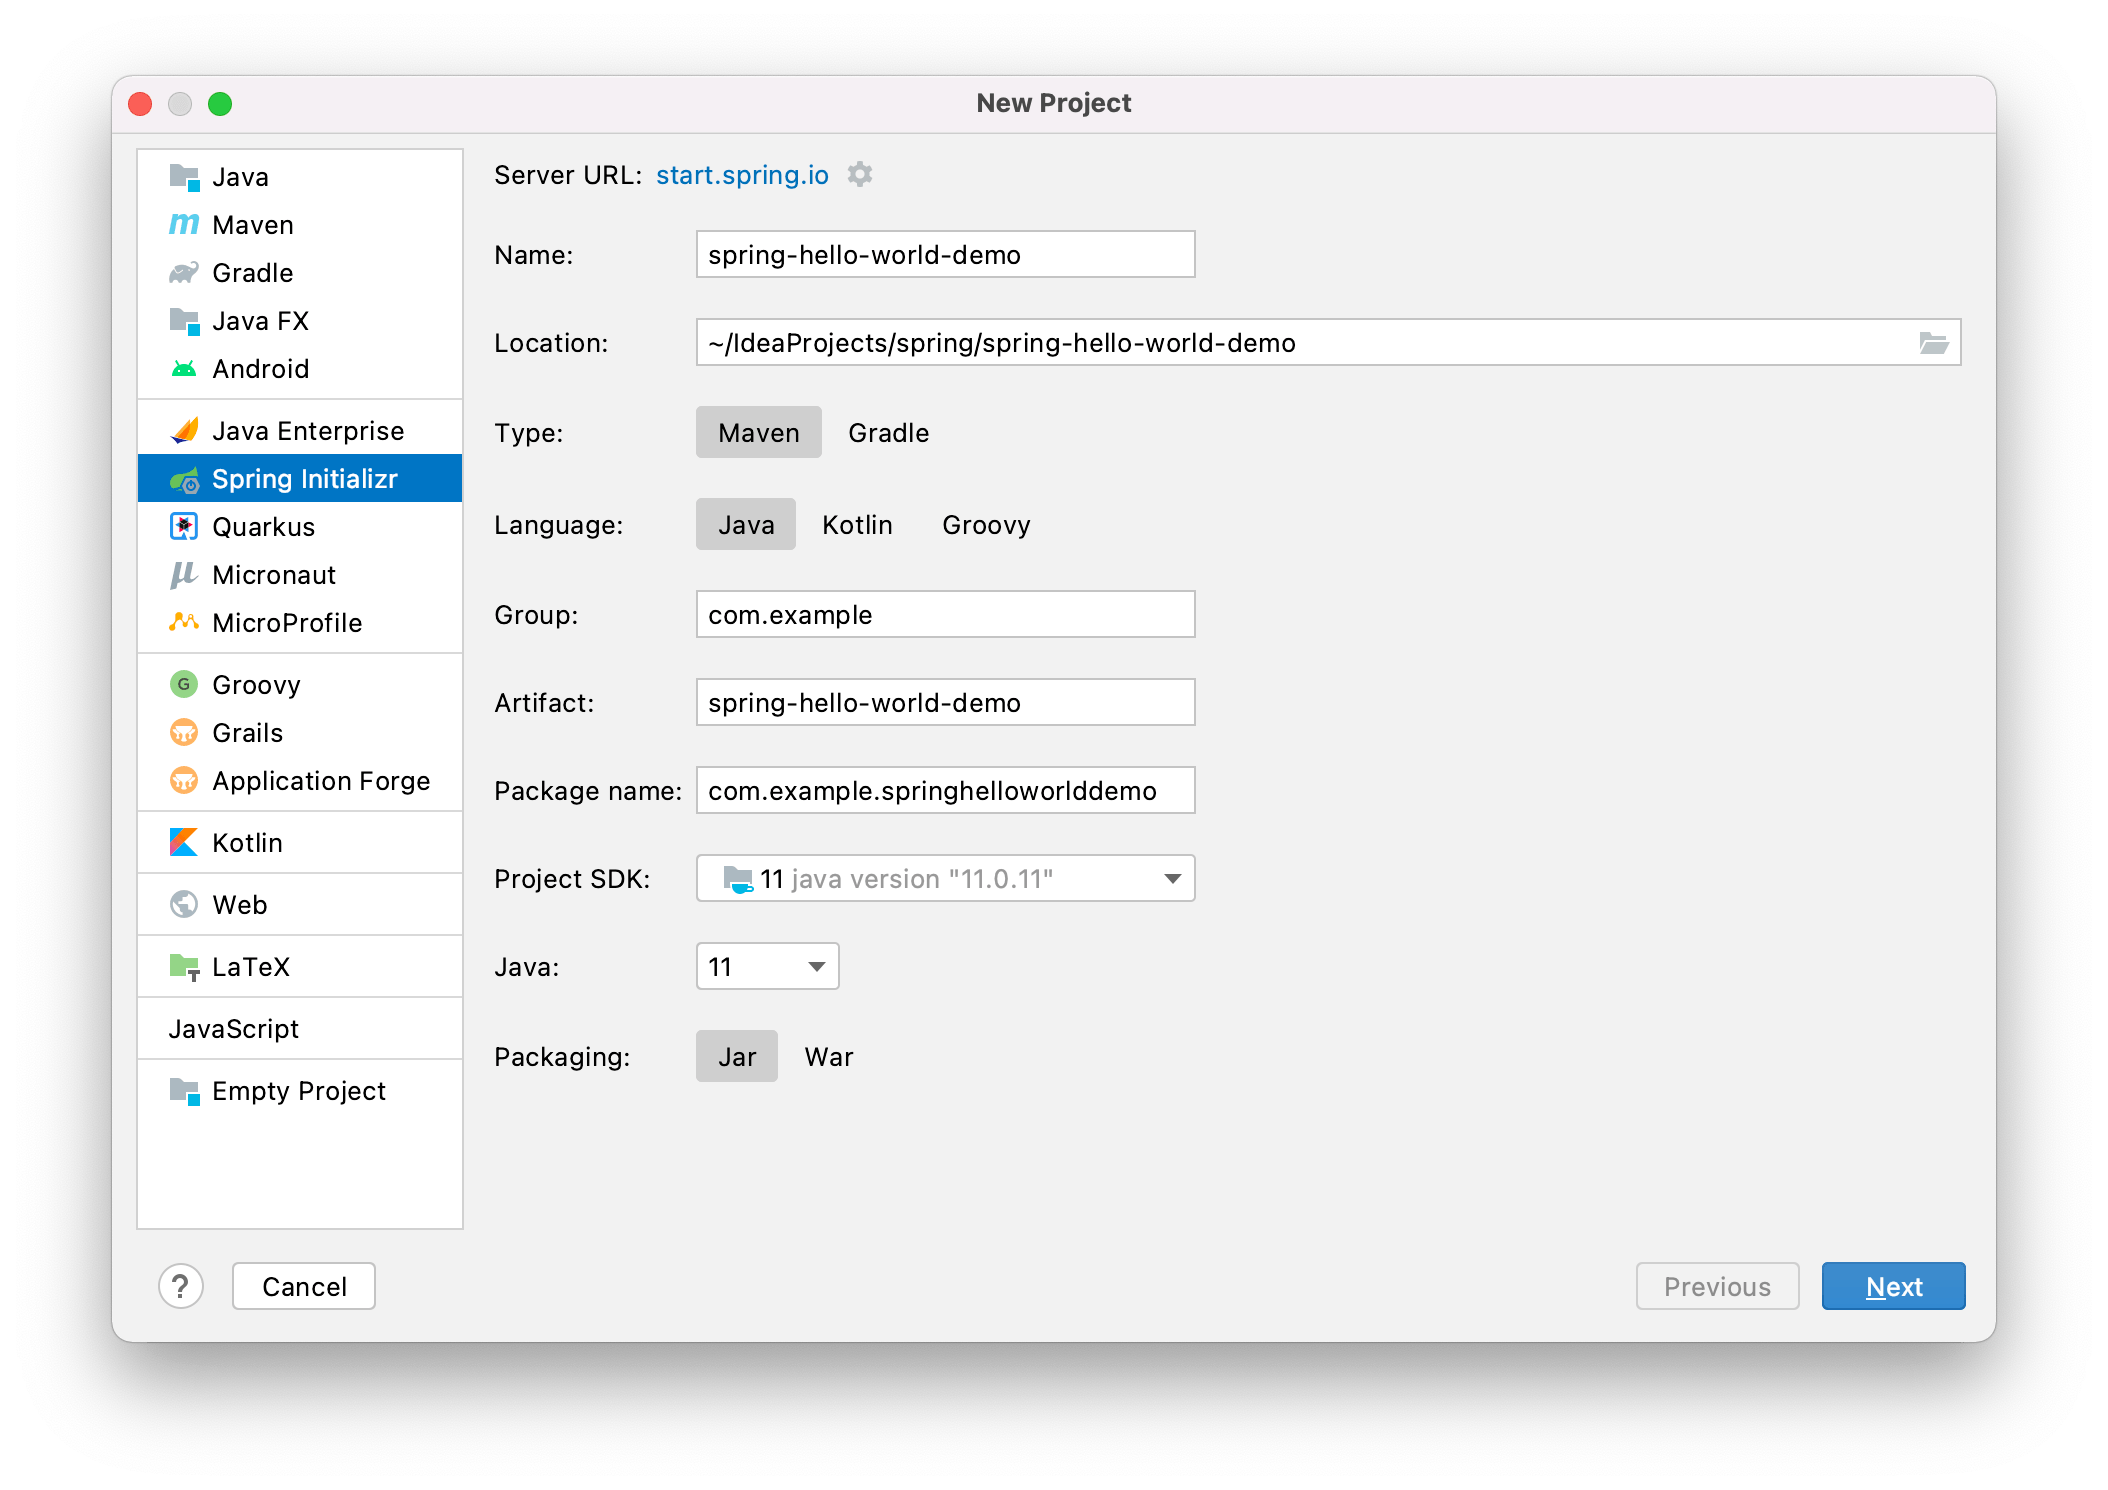This screenshot has width=2108, height=1490.
Task: Choose the Gradle generator in the left list
Action: [x=252, y=273]
